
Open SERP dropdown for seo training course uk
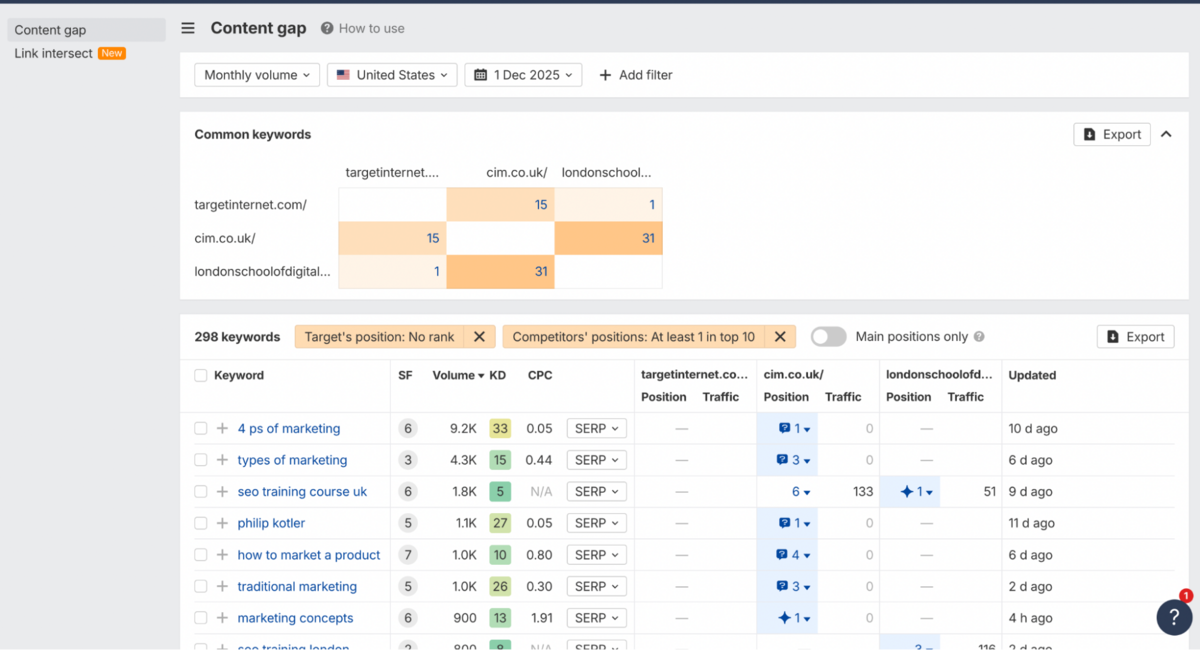point(597,491)
